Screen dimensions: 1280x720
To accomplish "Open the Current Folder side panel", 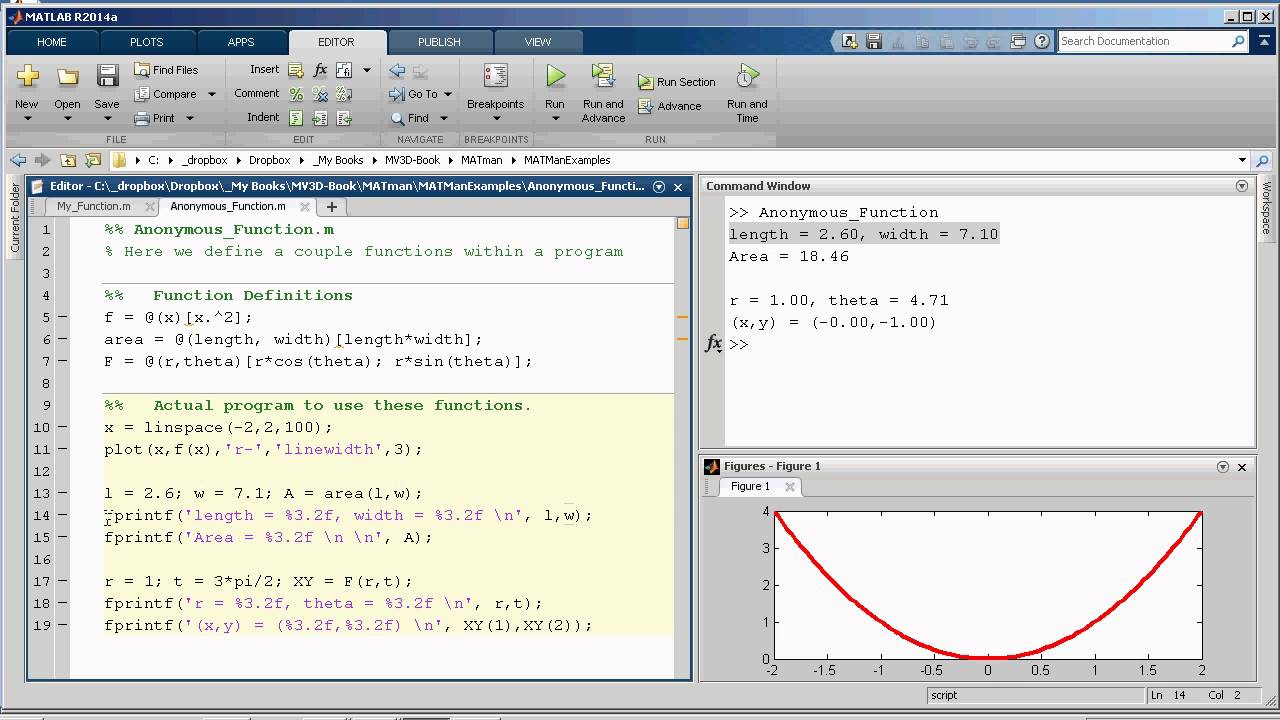I will tap(15, 218).
